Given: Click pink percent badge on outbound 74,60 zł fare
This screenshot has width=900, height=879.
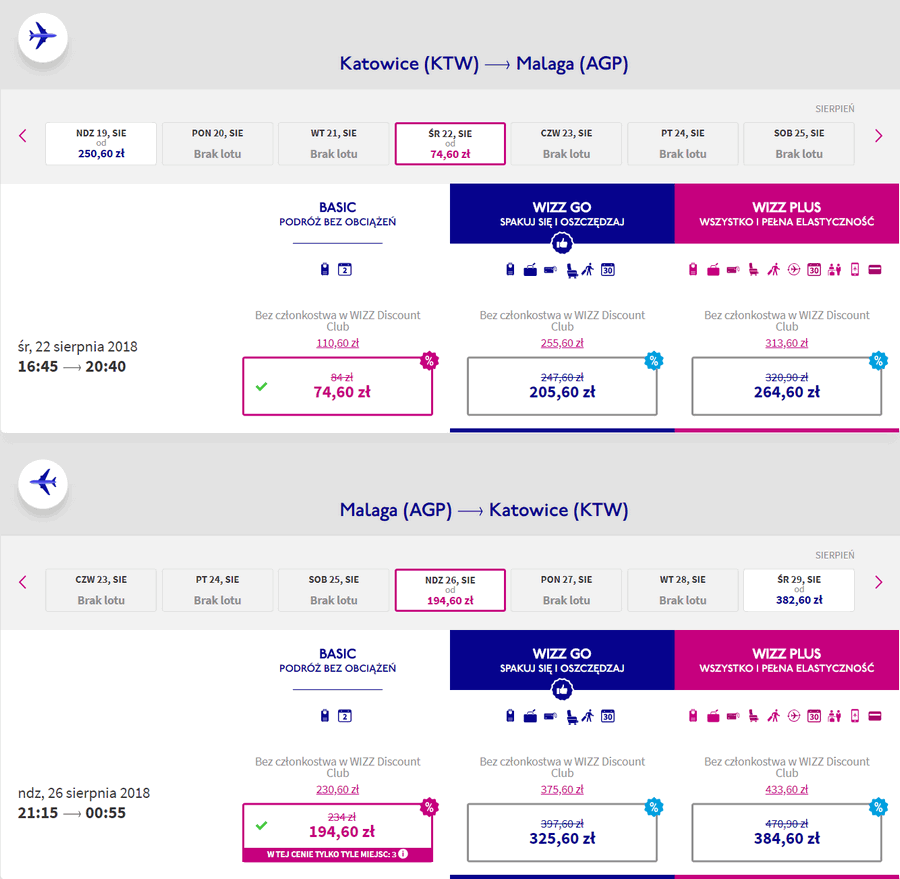Looking at the screenshot, I should (x=429, y=361).
